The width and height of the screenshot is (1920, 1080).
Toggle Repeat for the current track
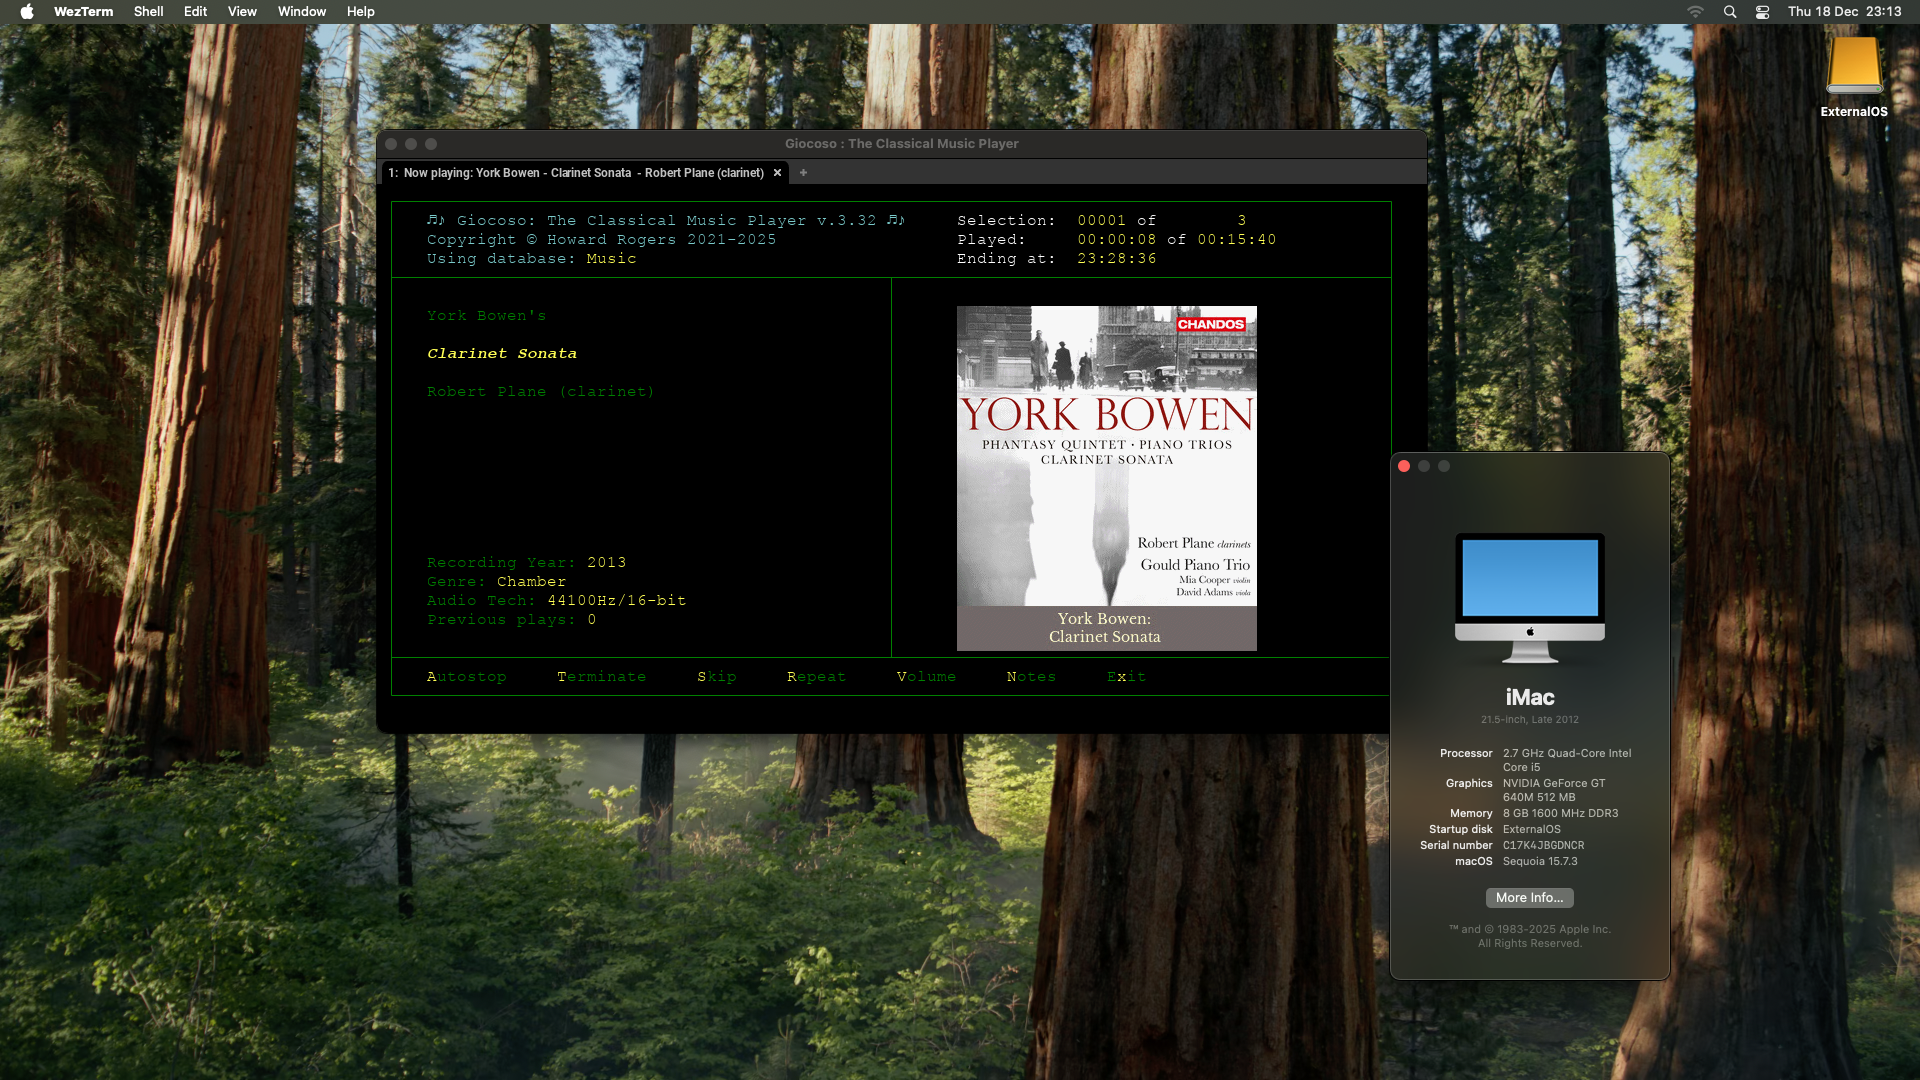816,676
